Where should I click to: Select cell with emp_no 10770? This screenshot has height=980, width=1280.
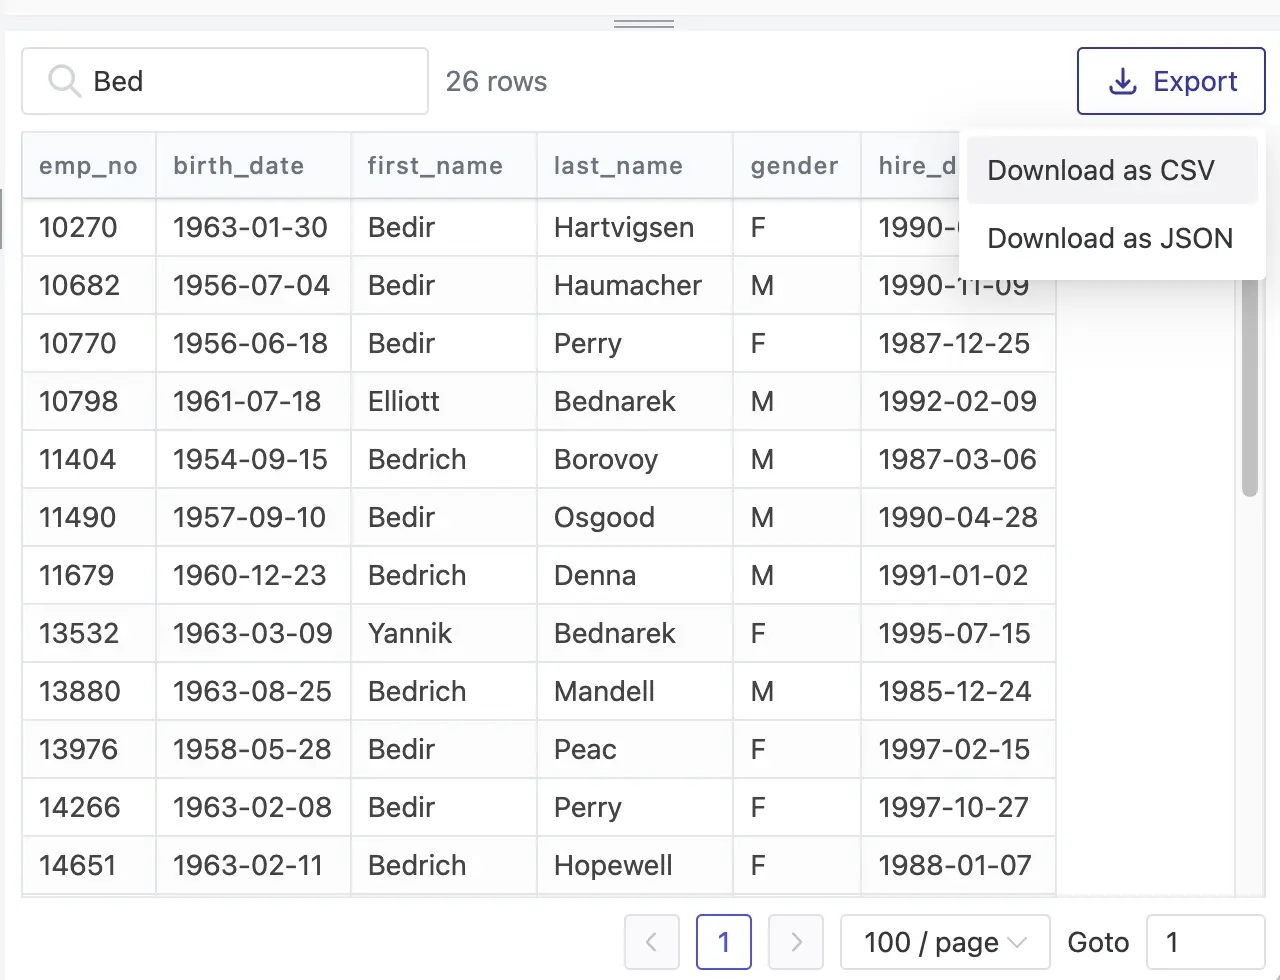[x=89, y=343]
